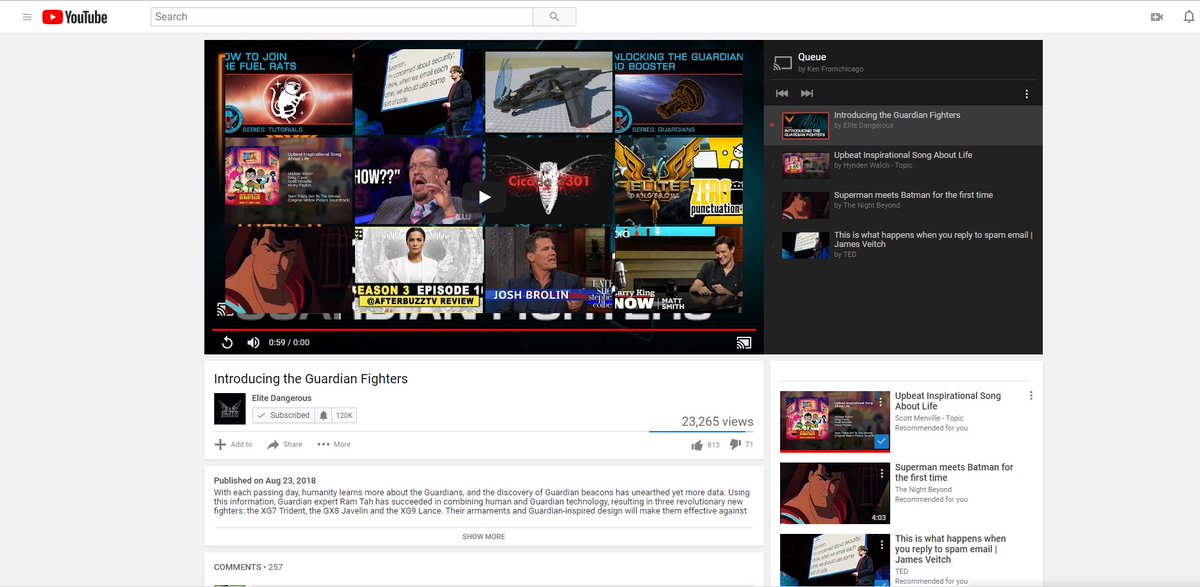This screenshot has height=587, width=1200.
Task: Click the blue checkmark on first recommended thumbnail
Action: pyautogui.click(x=881, y=441)
